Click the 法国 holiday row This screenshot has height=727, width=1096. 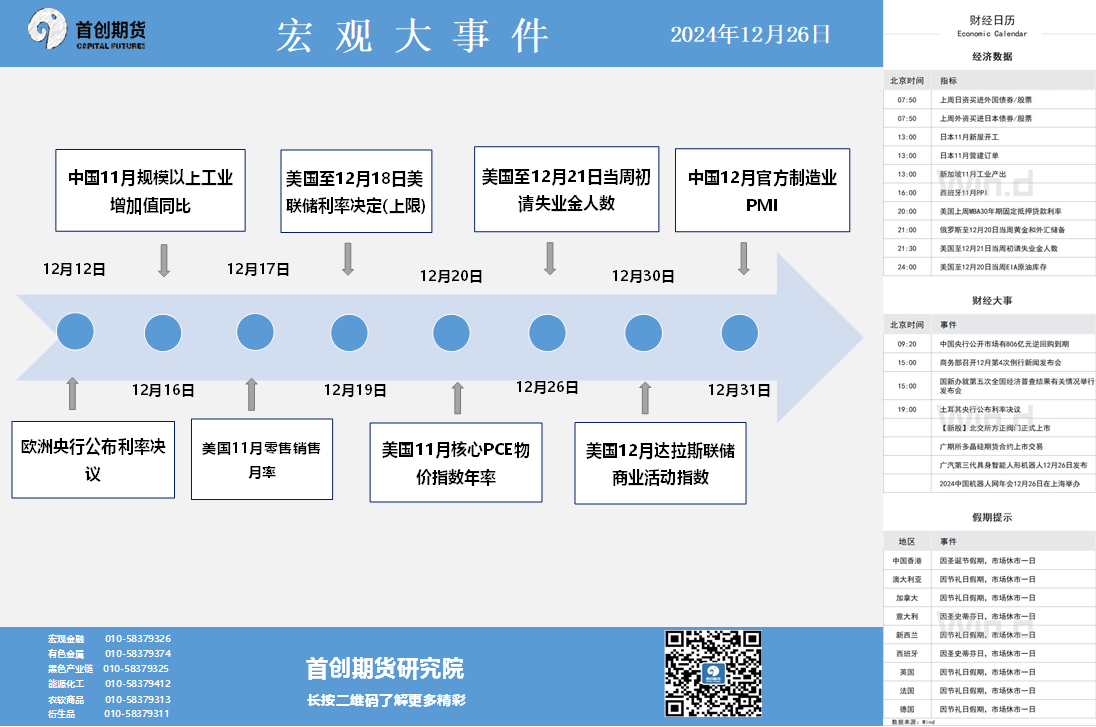point(990,691)
